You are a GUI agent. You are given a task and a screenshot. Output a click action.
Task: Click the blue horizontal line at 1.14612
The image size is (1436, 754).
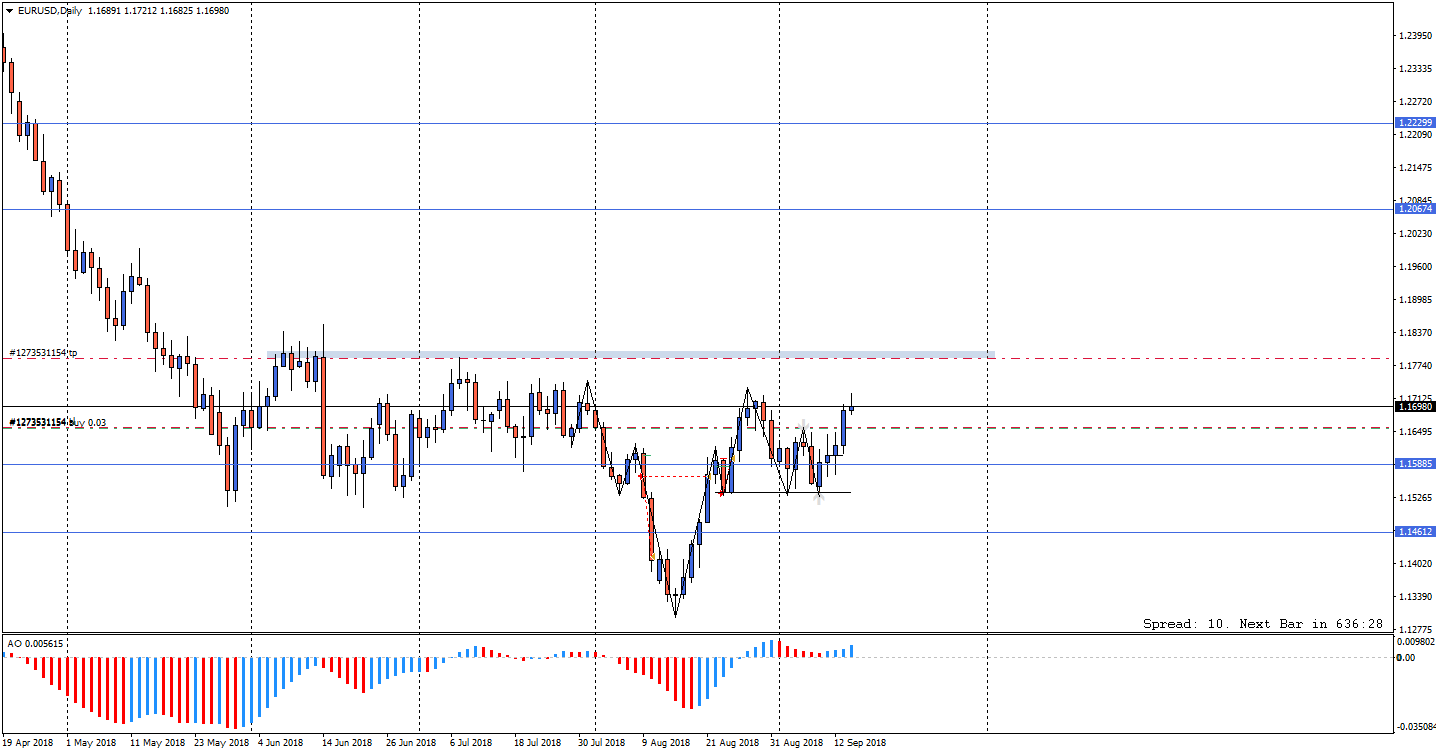[x=700, y=533]
